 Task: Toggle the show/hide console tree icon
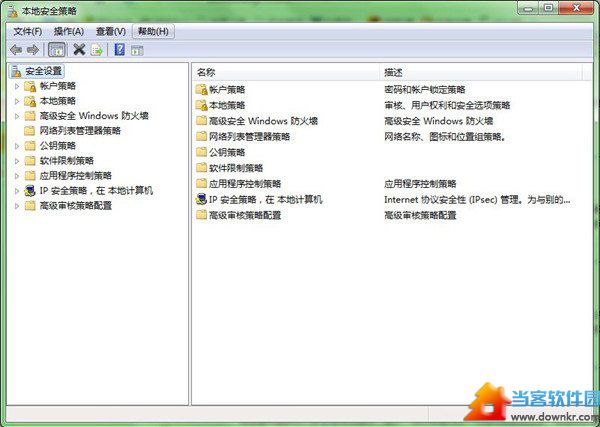[x=57, y=50]
